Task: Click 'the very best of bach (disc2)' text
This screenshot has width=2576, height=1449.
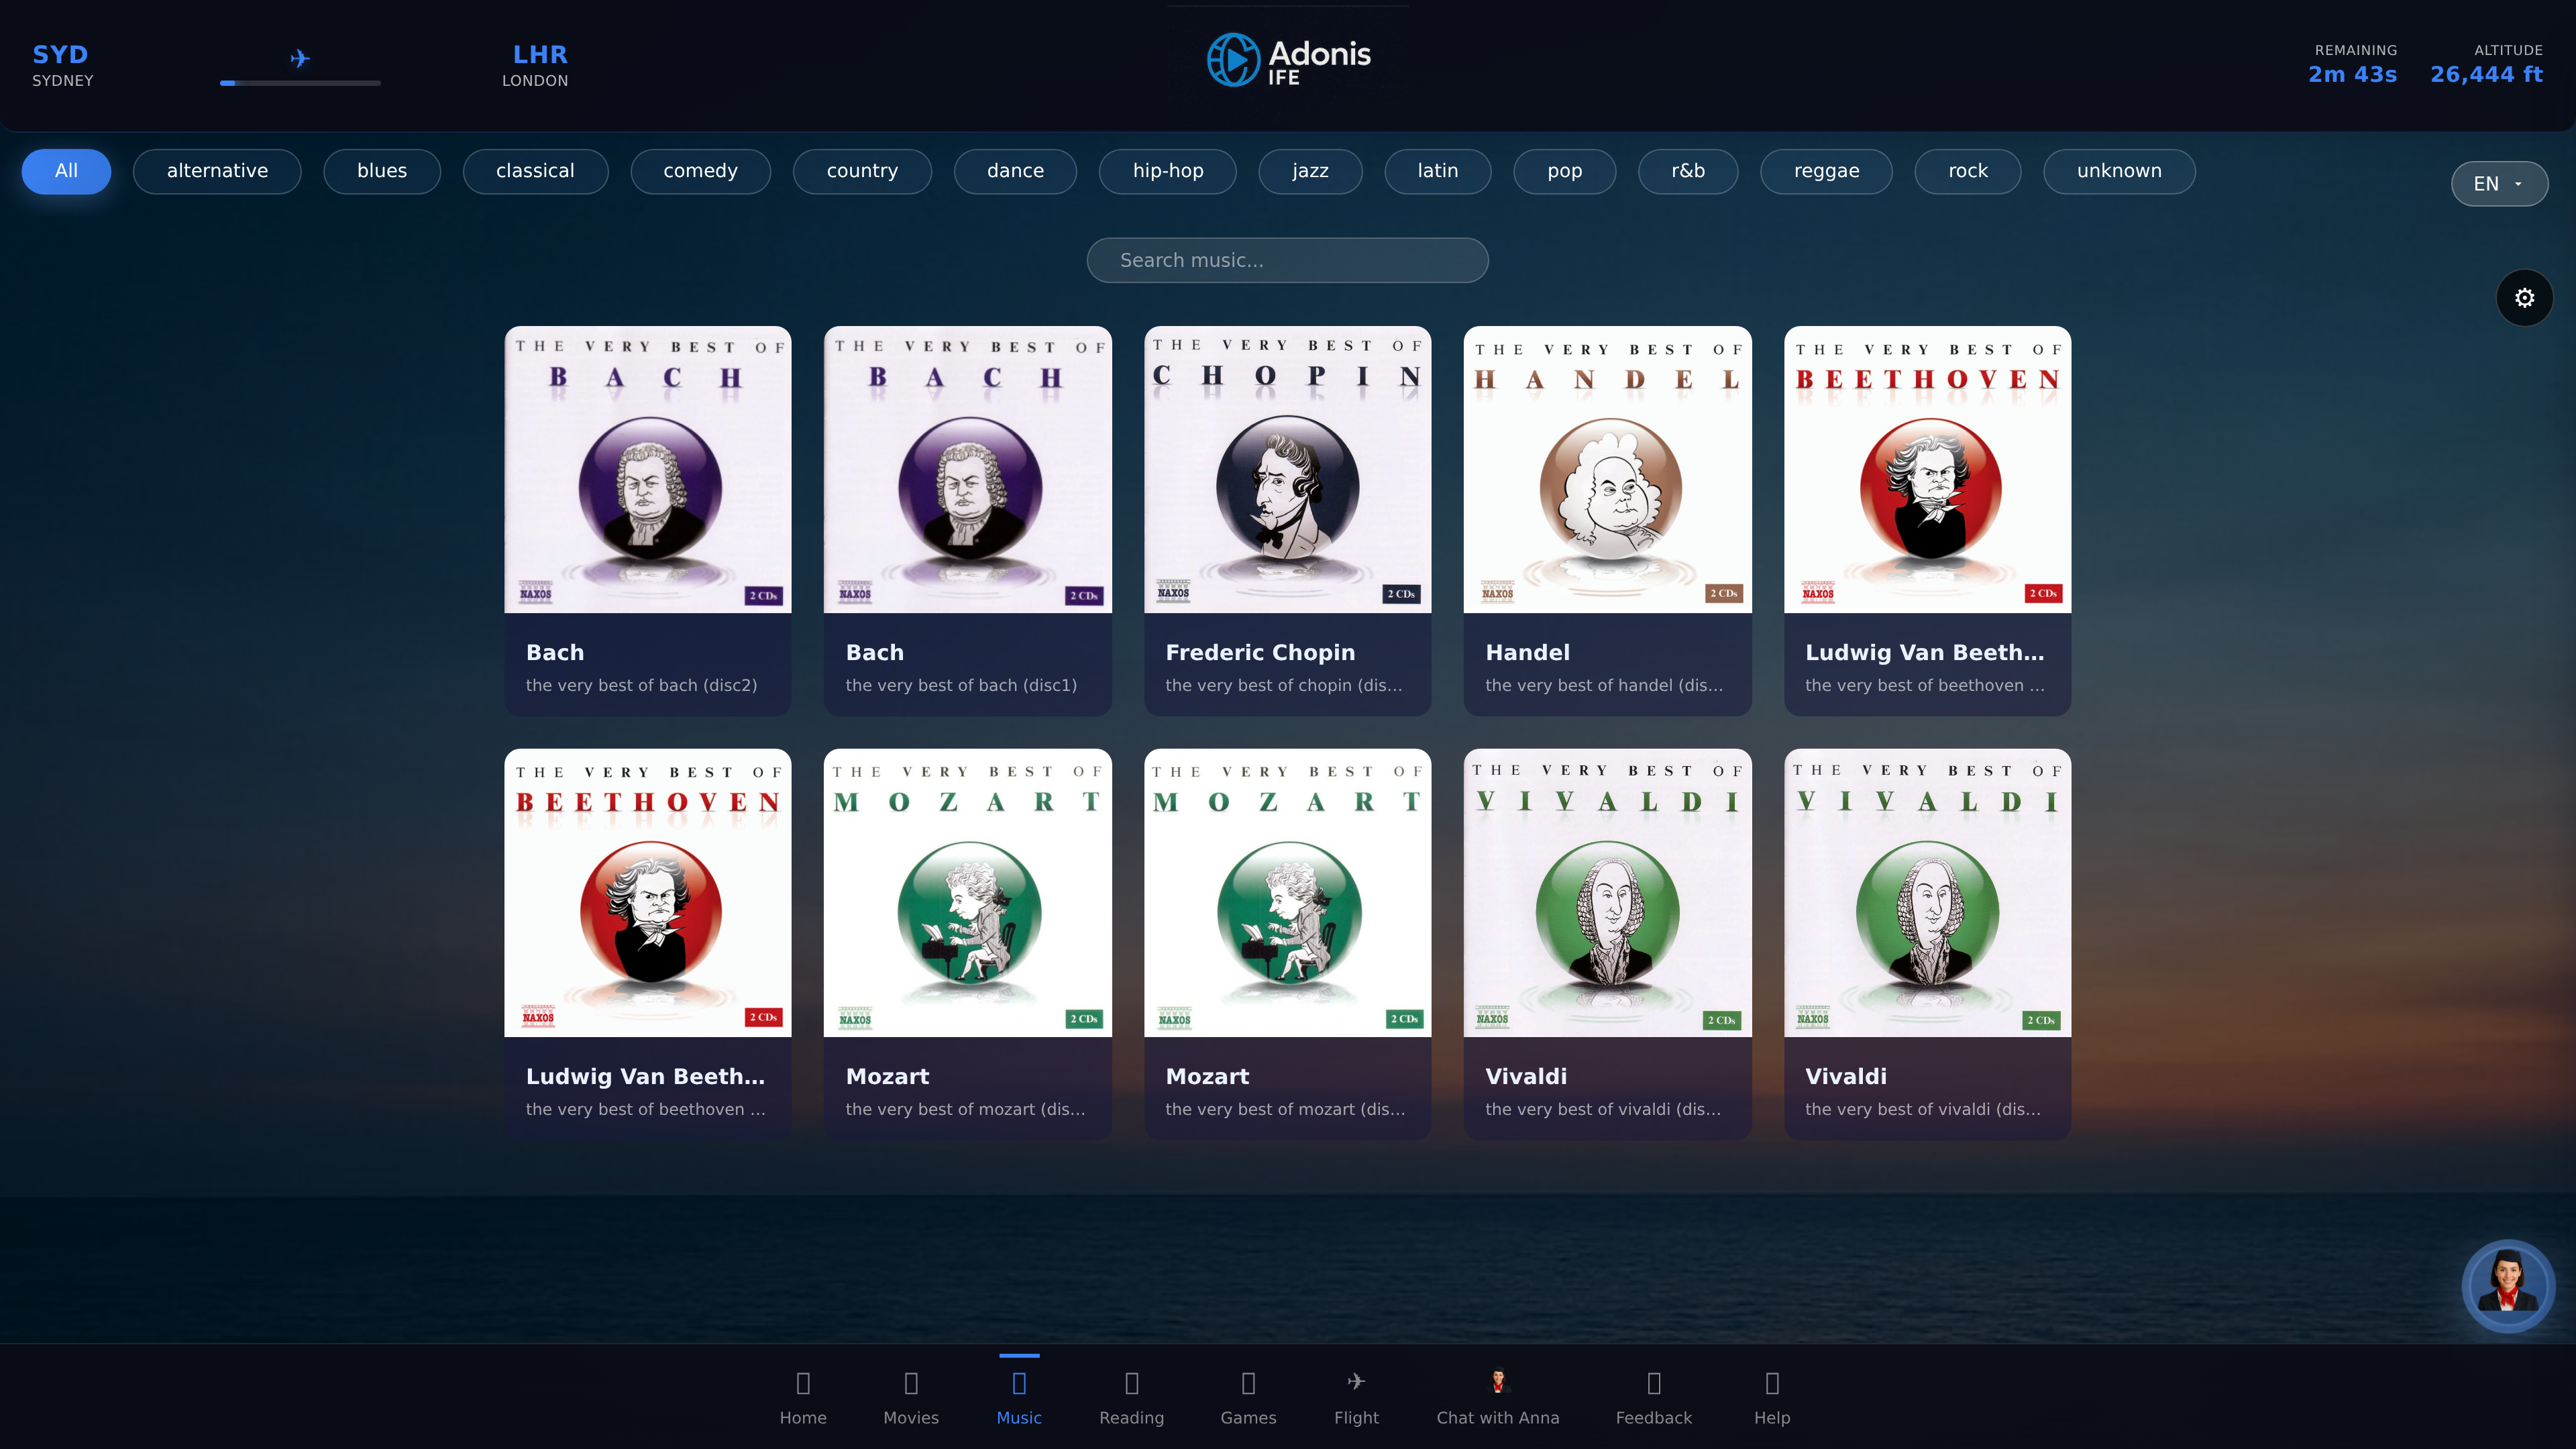Action: [641, 685]
